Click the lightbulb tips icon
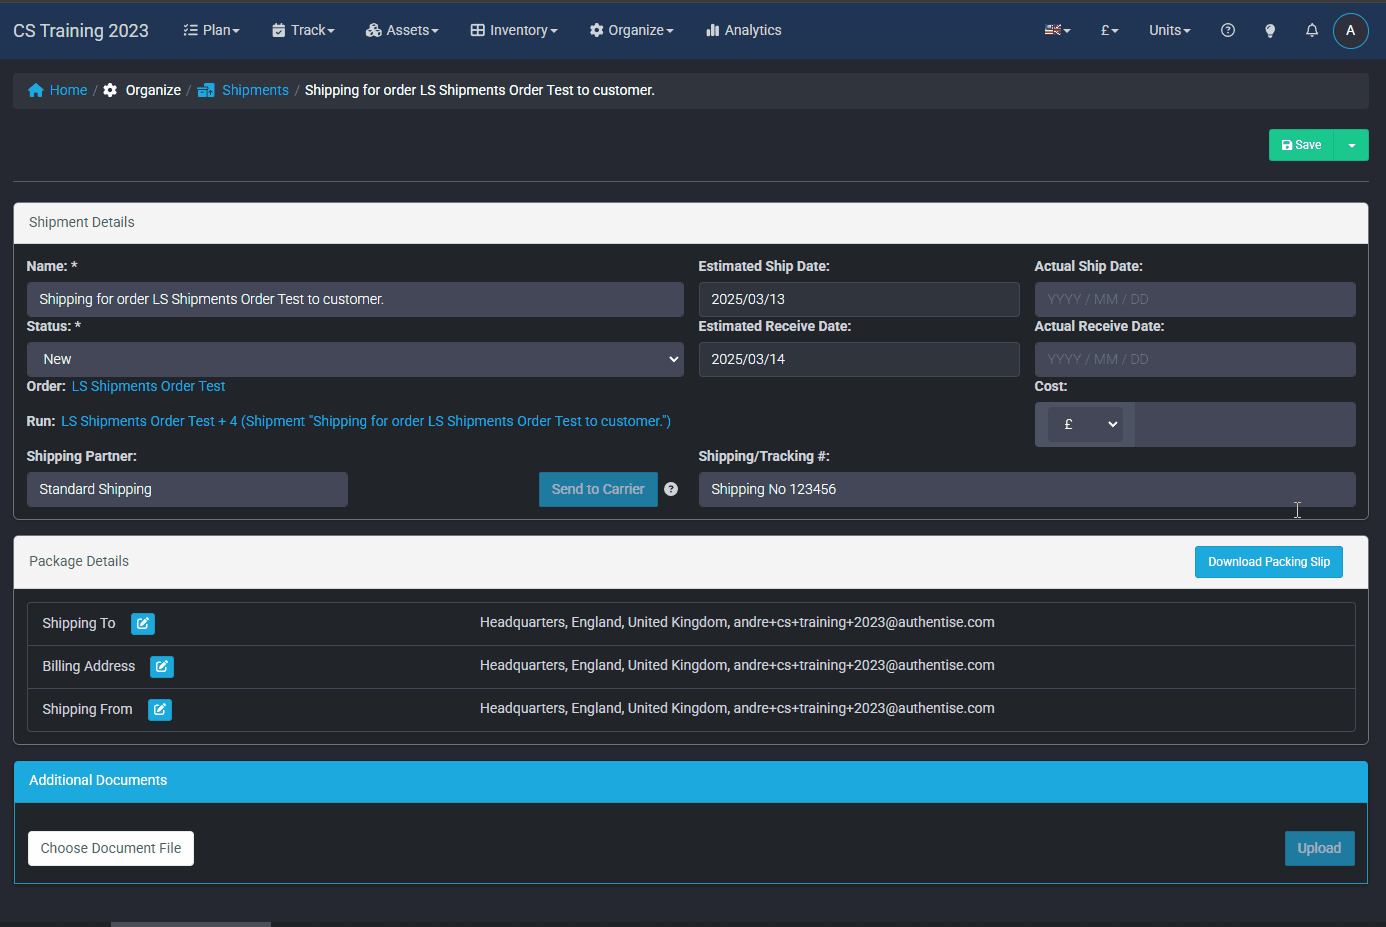Image resolution: width=1386 pixels, height=927 pixels. 1270,31
